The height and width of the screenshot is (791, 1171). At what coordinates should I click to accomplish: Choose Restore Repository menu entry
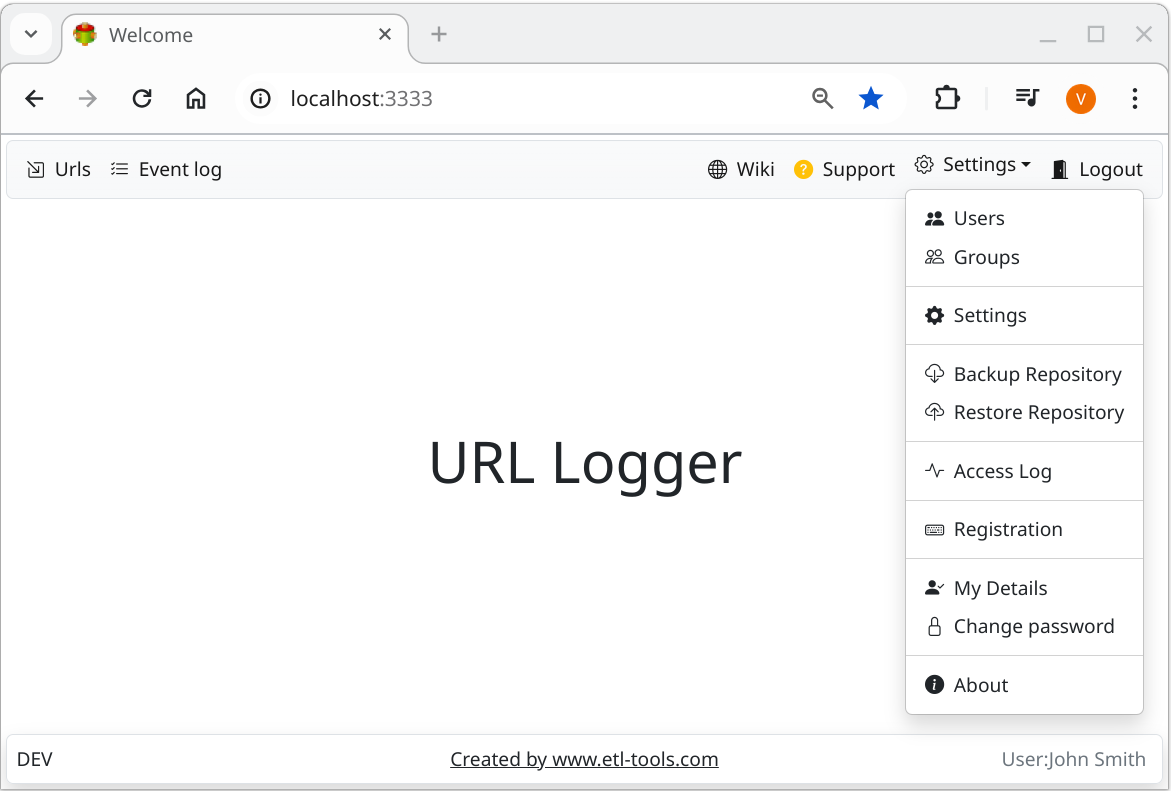point(1024,412)
